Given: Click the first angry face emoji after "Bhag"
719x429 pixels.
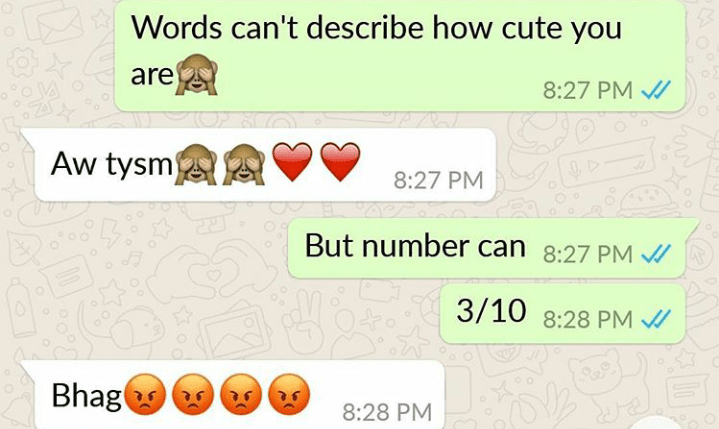Looking at the screenshot, I should coord(145,394).
